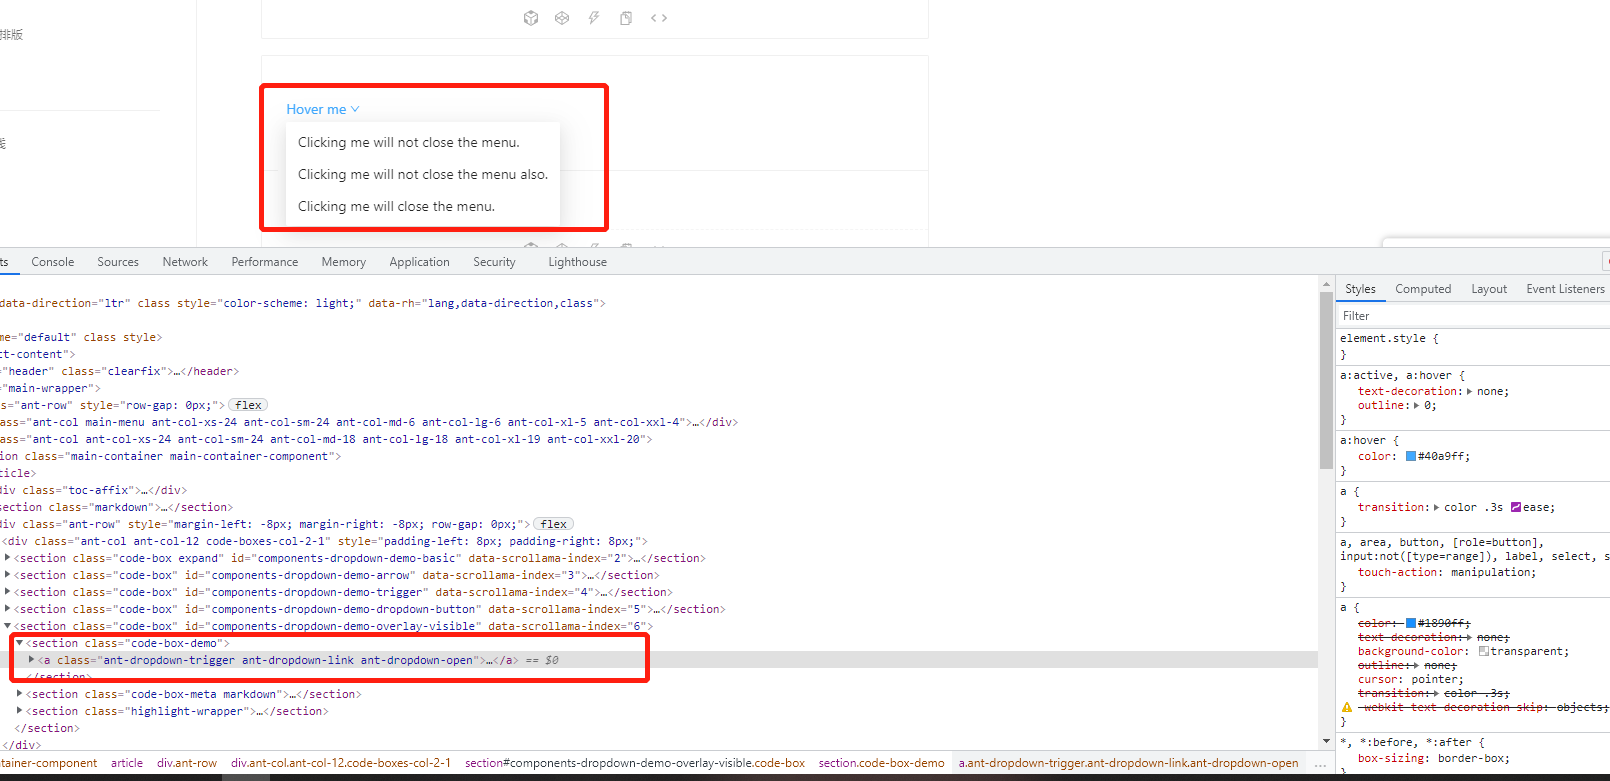Toggle code view with angle brackets icon
Viewport: 1610px width, 781px height.
pyautogui.click(x=659, y=18)
